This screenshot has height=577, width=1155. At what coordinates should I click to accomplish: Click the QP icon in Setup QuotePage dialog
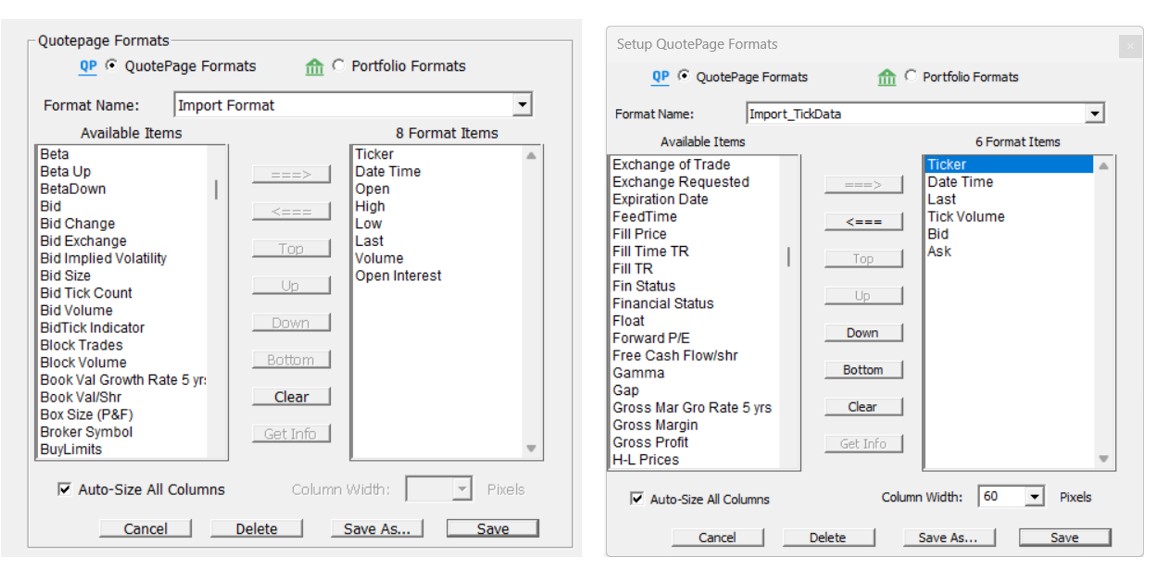660,77
